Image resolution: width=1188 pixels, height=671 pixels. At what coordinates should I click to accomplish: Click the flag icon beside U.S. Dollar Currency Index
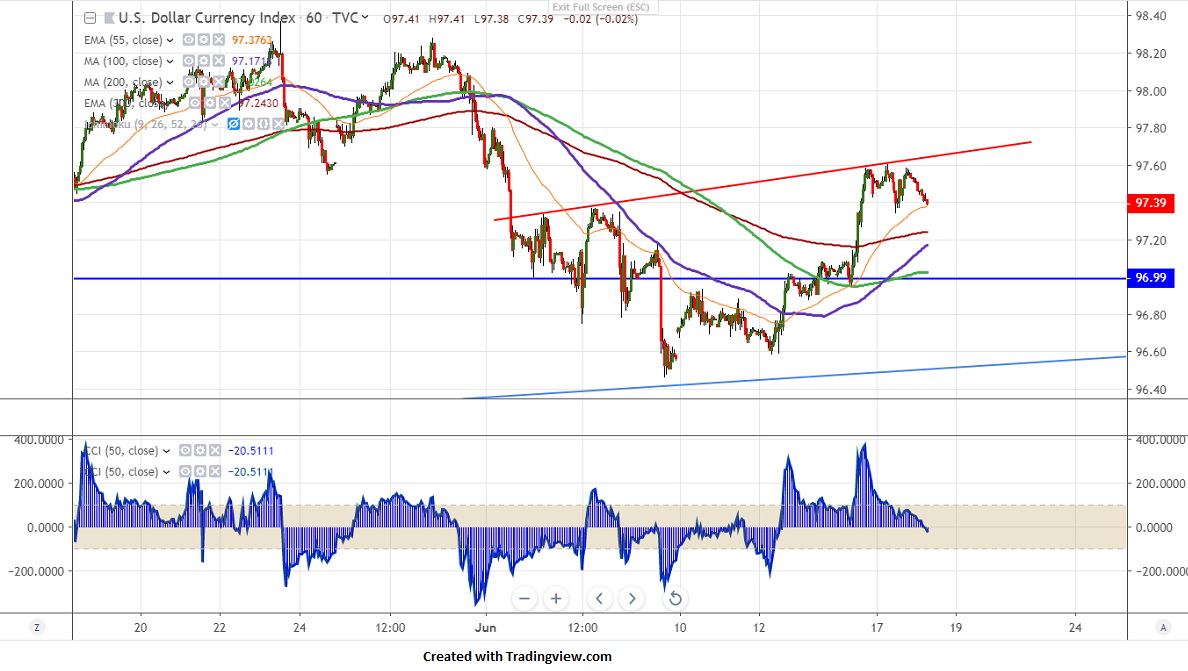point(109,18)
